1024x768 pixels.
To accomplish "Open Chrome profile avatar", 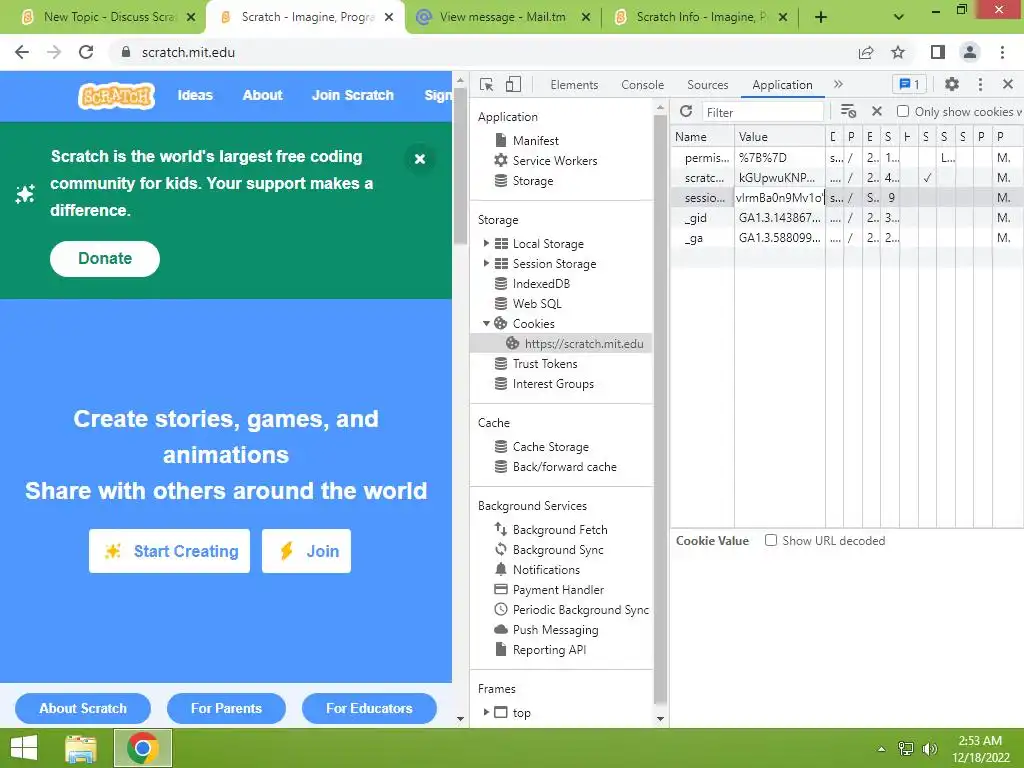I will click(x=970, y=52).
